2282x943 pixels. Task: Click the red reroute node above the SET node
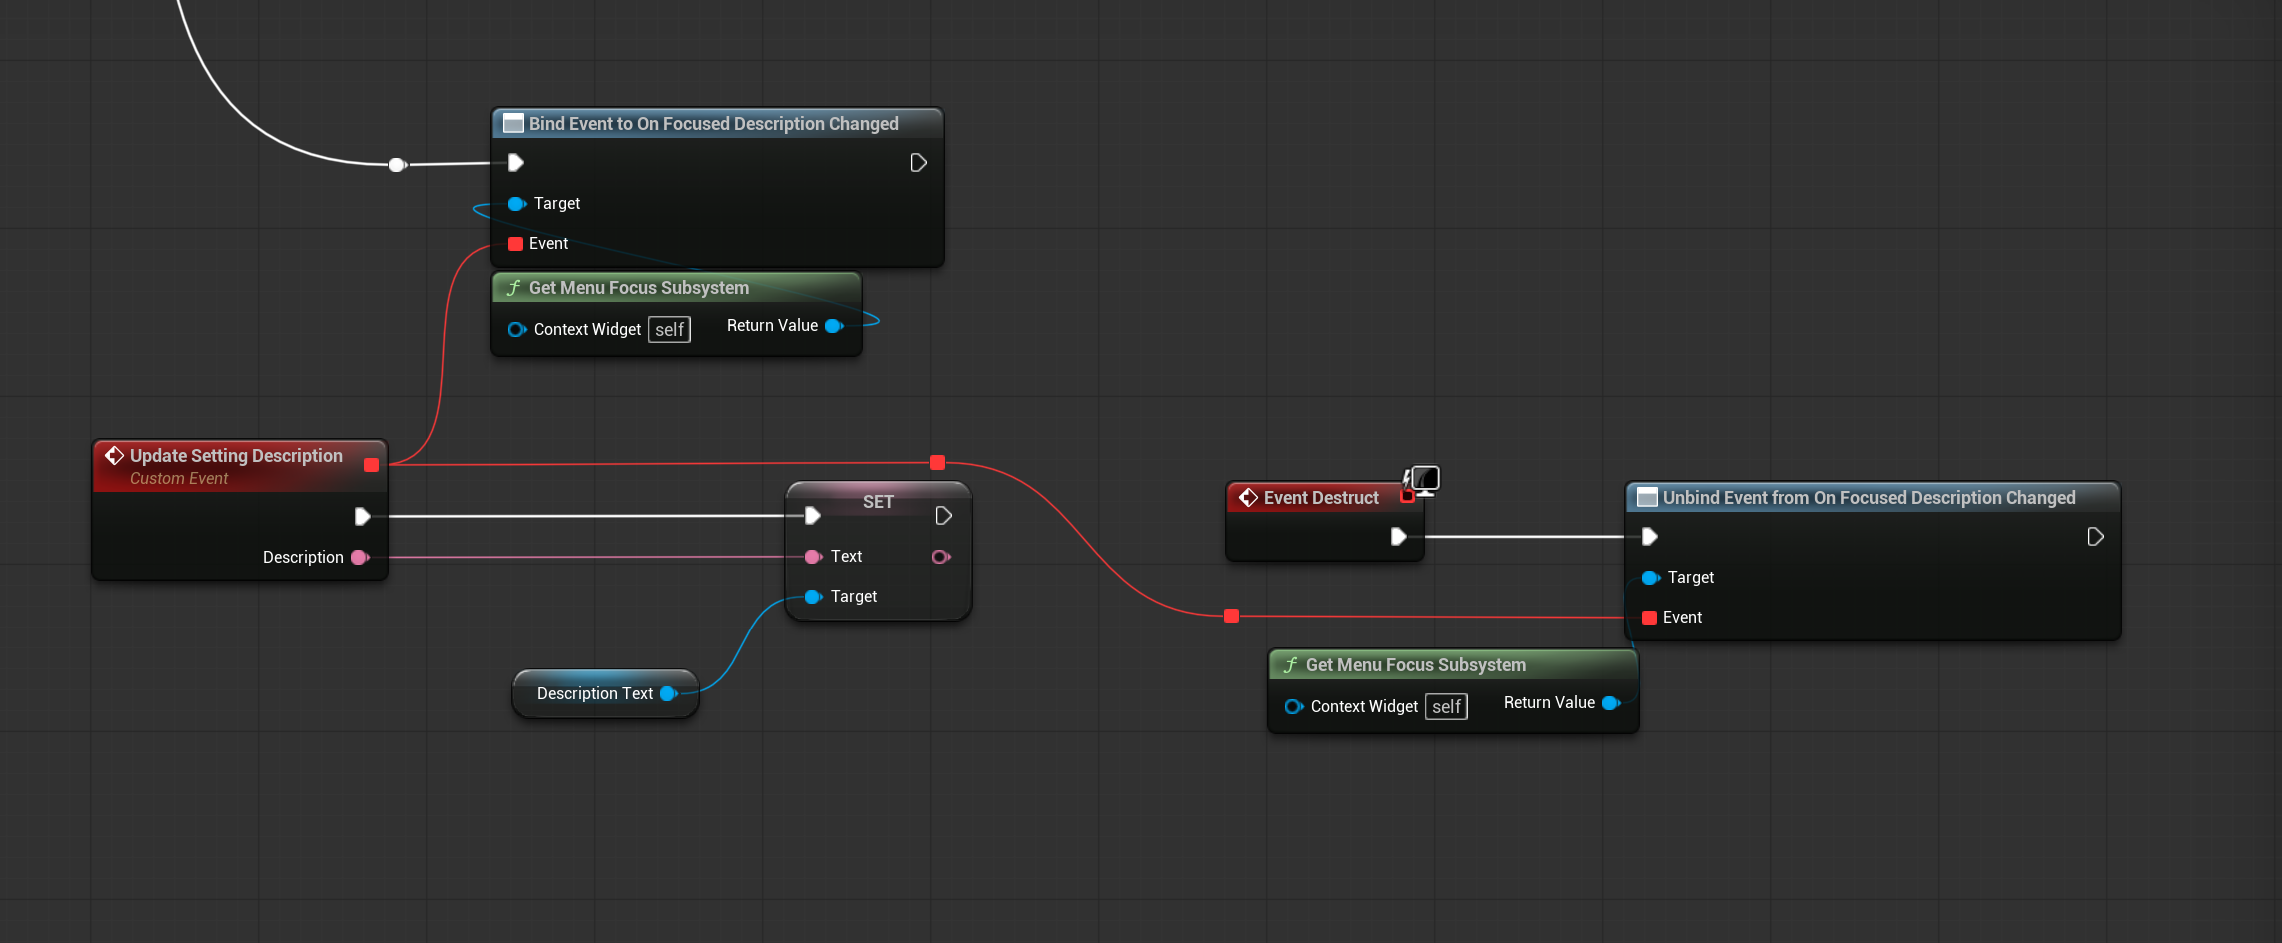(937, 462)
